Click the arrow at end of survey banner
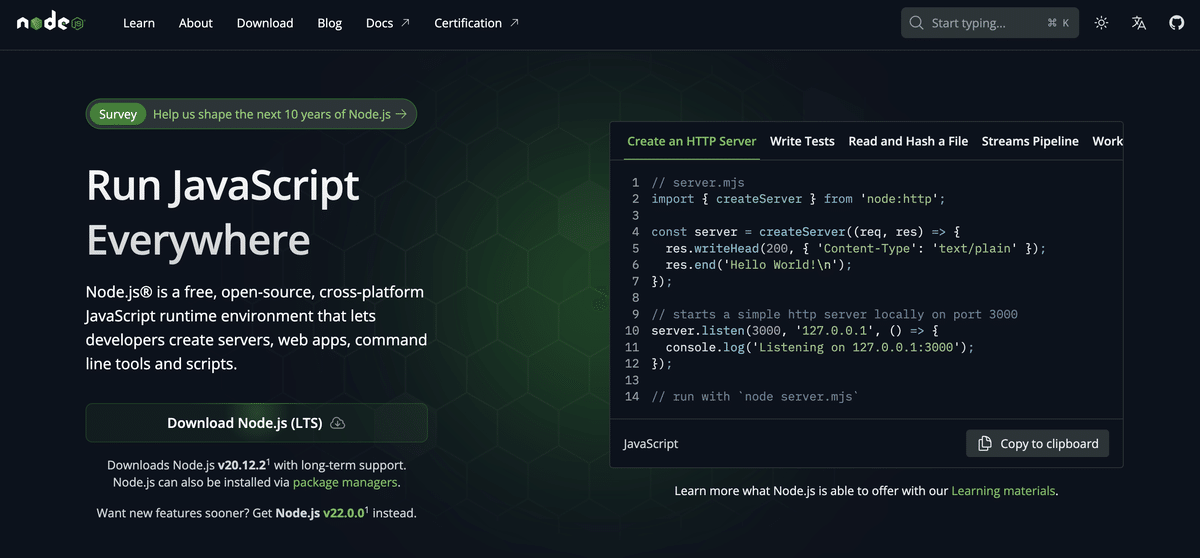 click(x=401, y=114)
